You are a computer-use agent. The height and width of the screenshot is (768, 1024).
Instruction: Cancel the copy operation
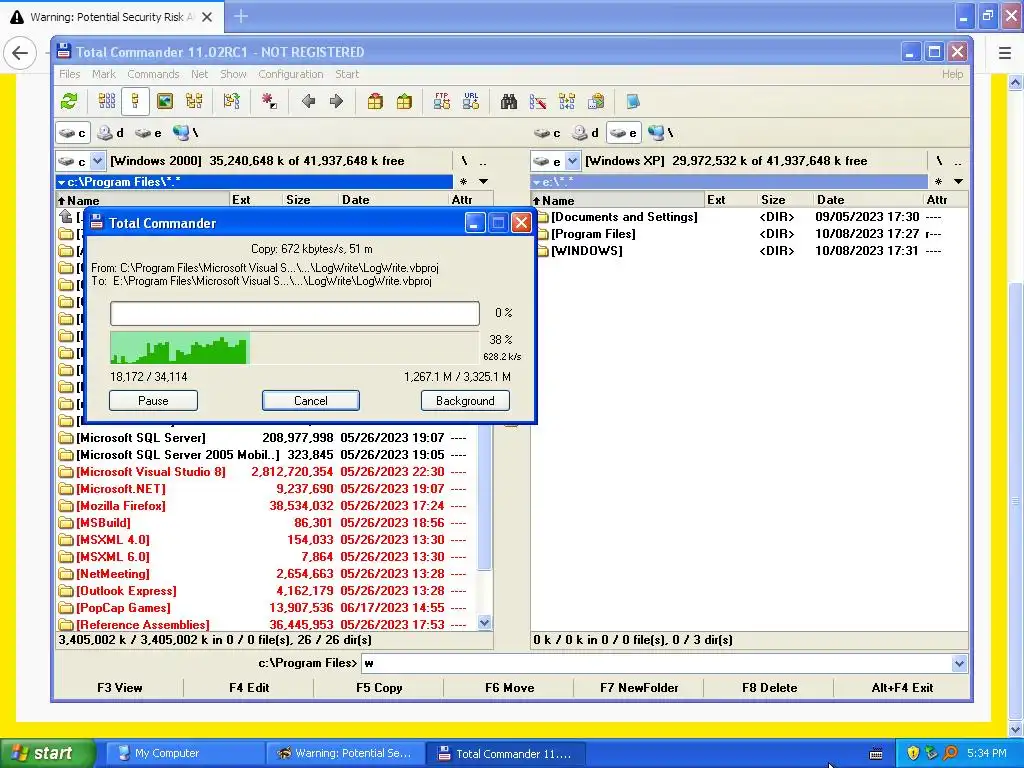pos(311,400)
